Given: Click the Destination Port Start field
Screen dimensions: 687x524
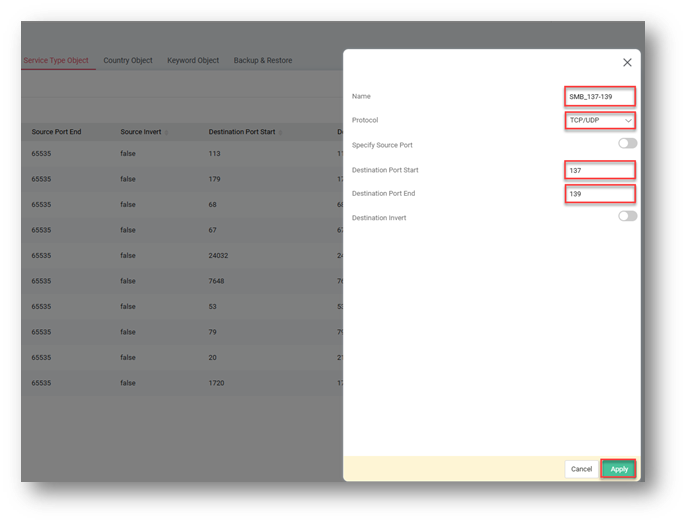Looking at the screenshot, I should point(600,170).
